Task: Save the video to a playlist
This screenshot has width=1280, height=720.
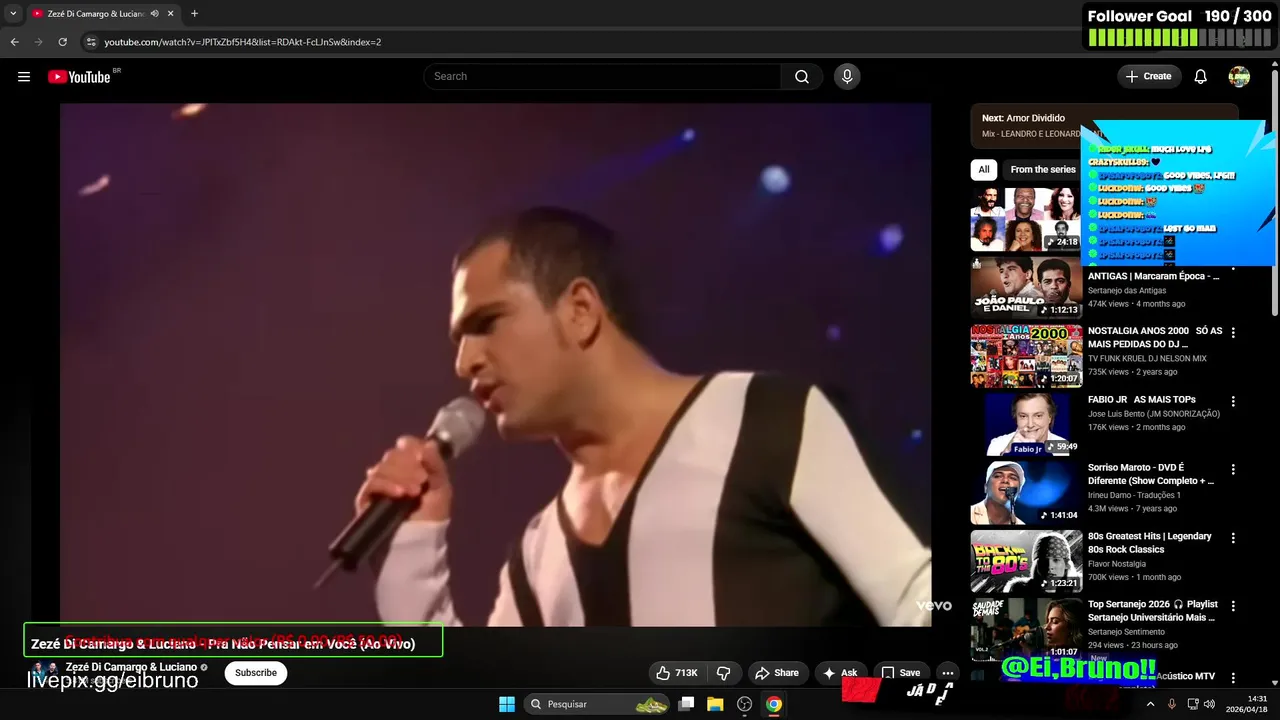Action: (900, 673)
